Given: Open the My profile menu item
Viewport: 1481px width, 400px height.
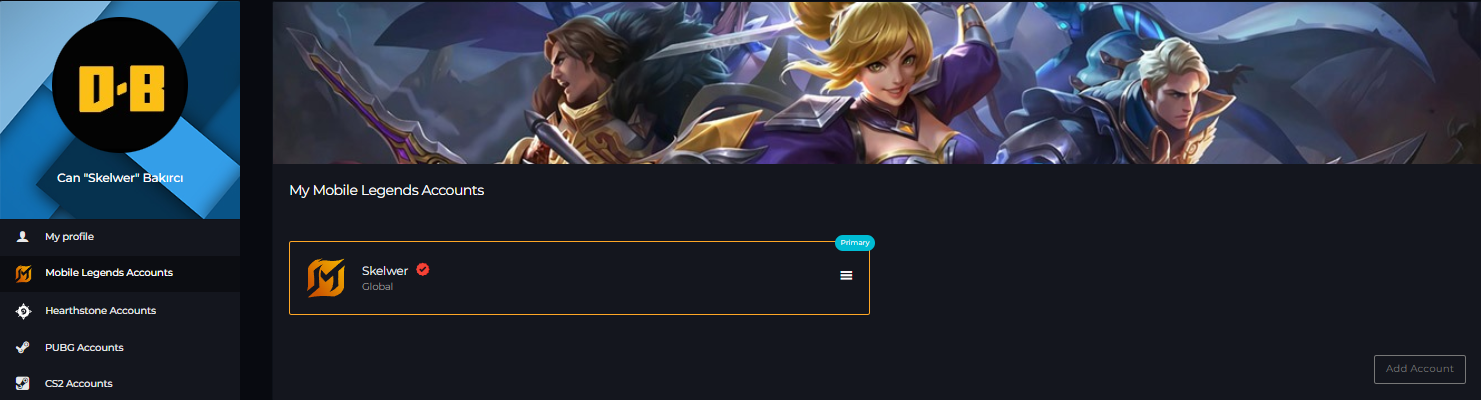Looking at the screenshot, I should click(x=120, y=237).
